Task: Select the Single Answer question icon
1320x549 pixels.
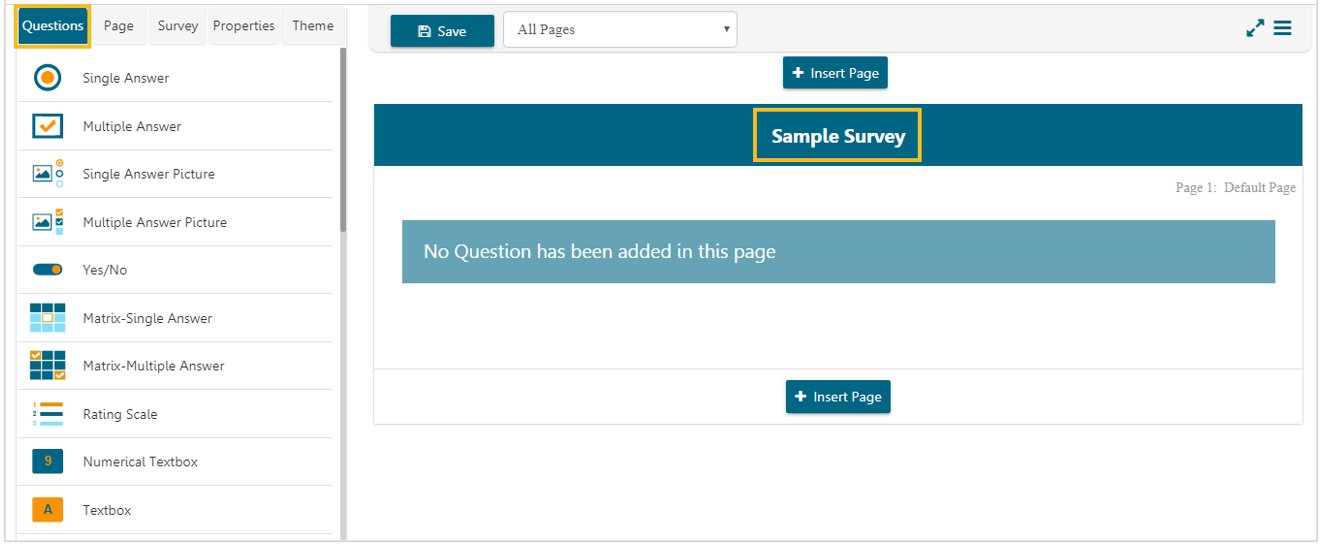Action: coord(47,78)
